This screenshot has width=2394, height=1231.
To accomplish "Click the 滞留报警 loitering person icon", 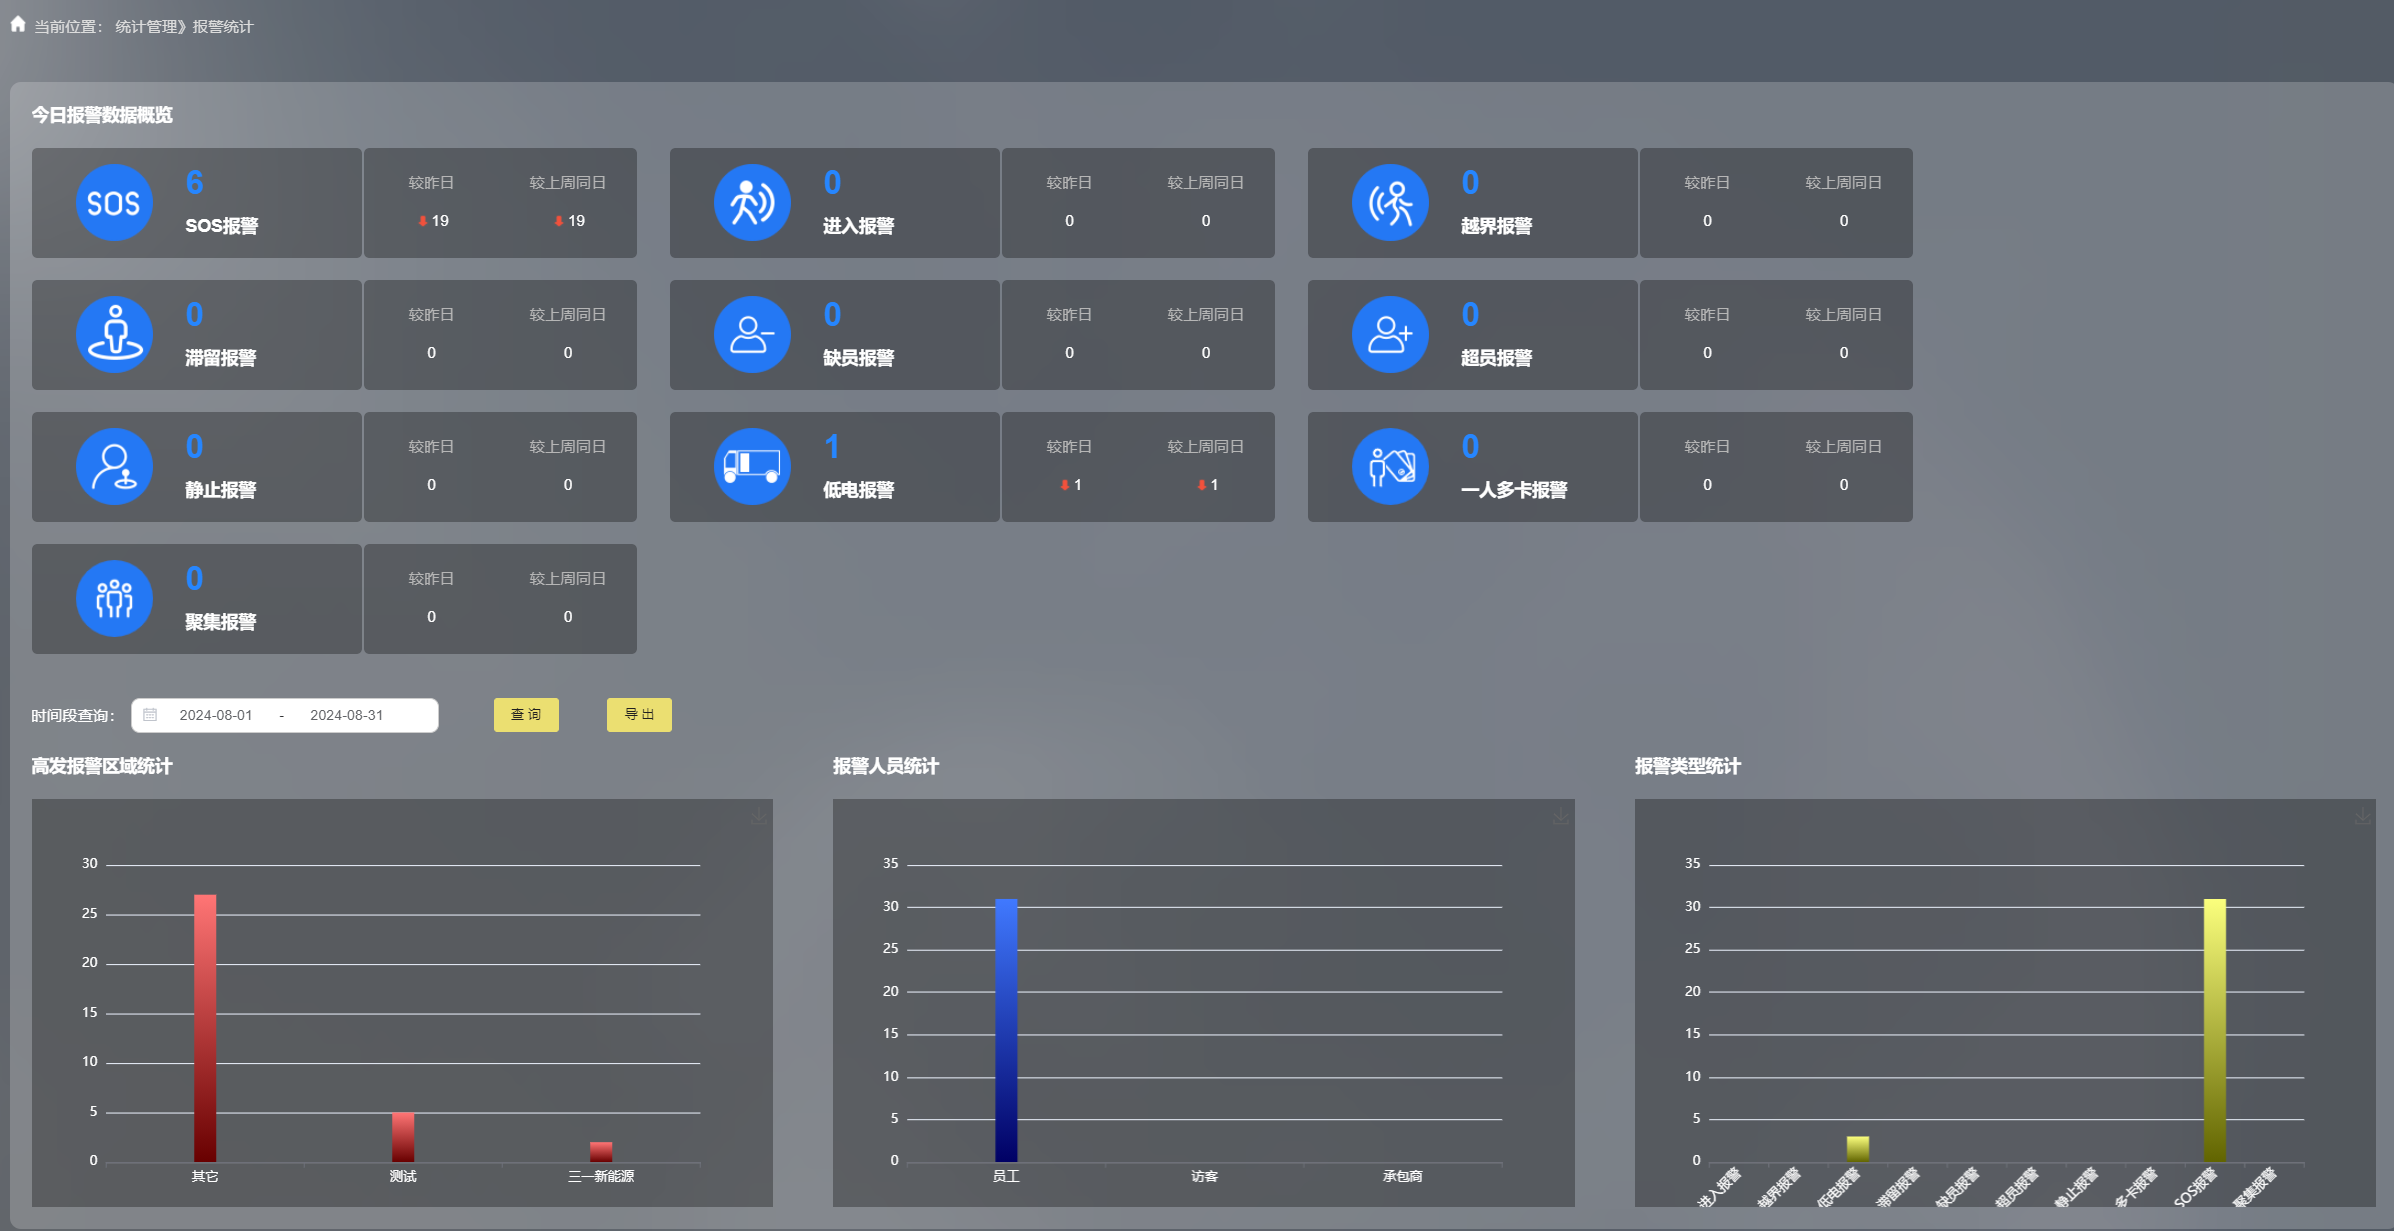I will point(114,335).
